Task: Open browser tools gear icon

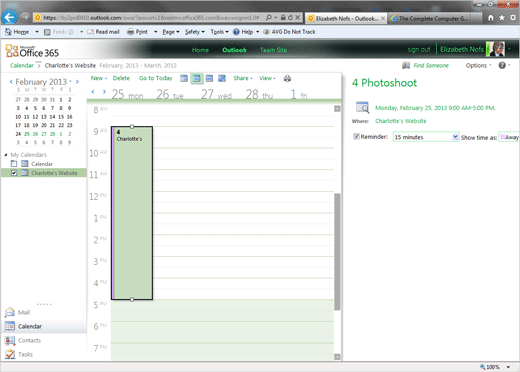Action: [x=513, y=18]
